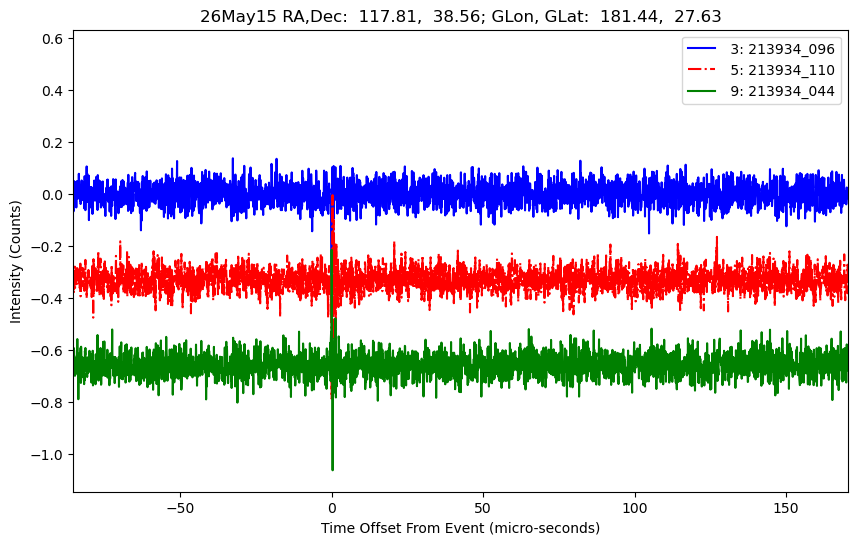Click the y-axis tick label −1.0
This screenshot has width=858, height=545.
(48, 455)
